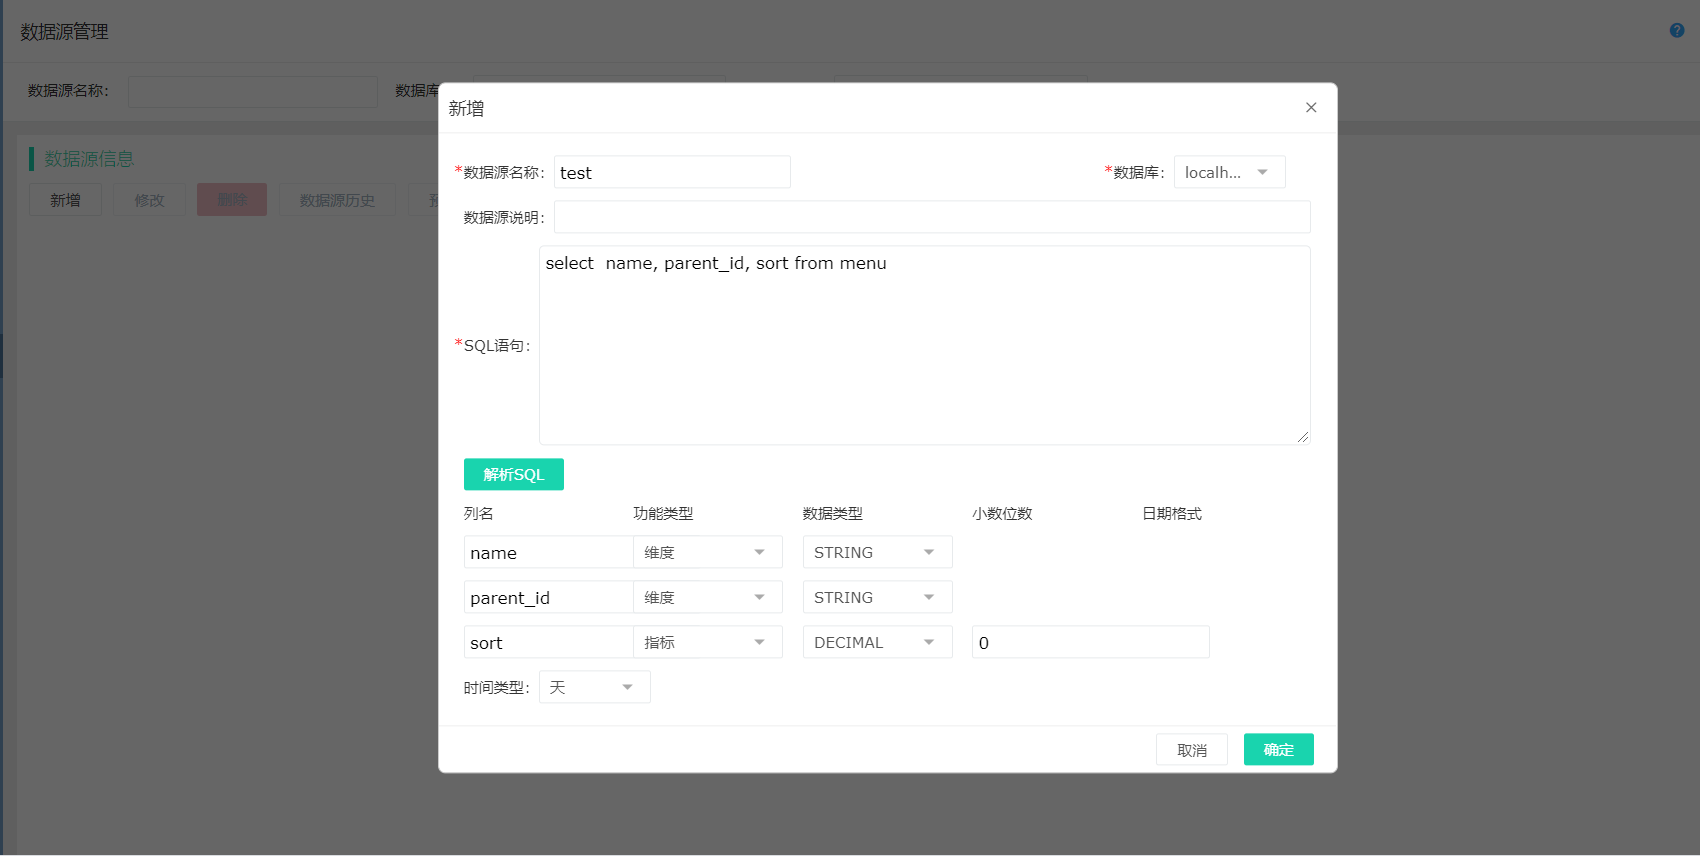Open the help question mark icon
Image resolution: width=1700 pixels, height=856 pixels.
[x=1677, y=30]
